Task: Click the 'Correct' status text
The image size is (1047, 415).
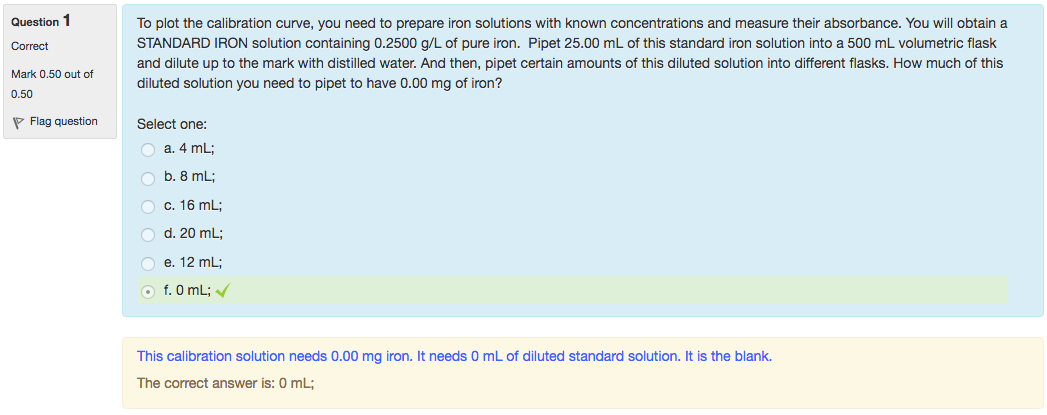Action: pyautogui.click(x=29, y=46)
